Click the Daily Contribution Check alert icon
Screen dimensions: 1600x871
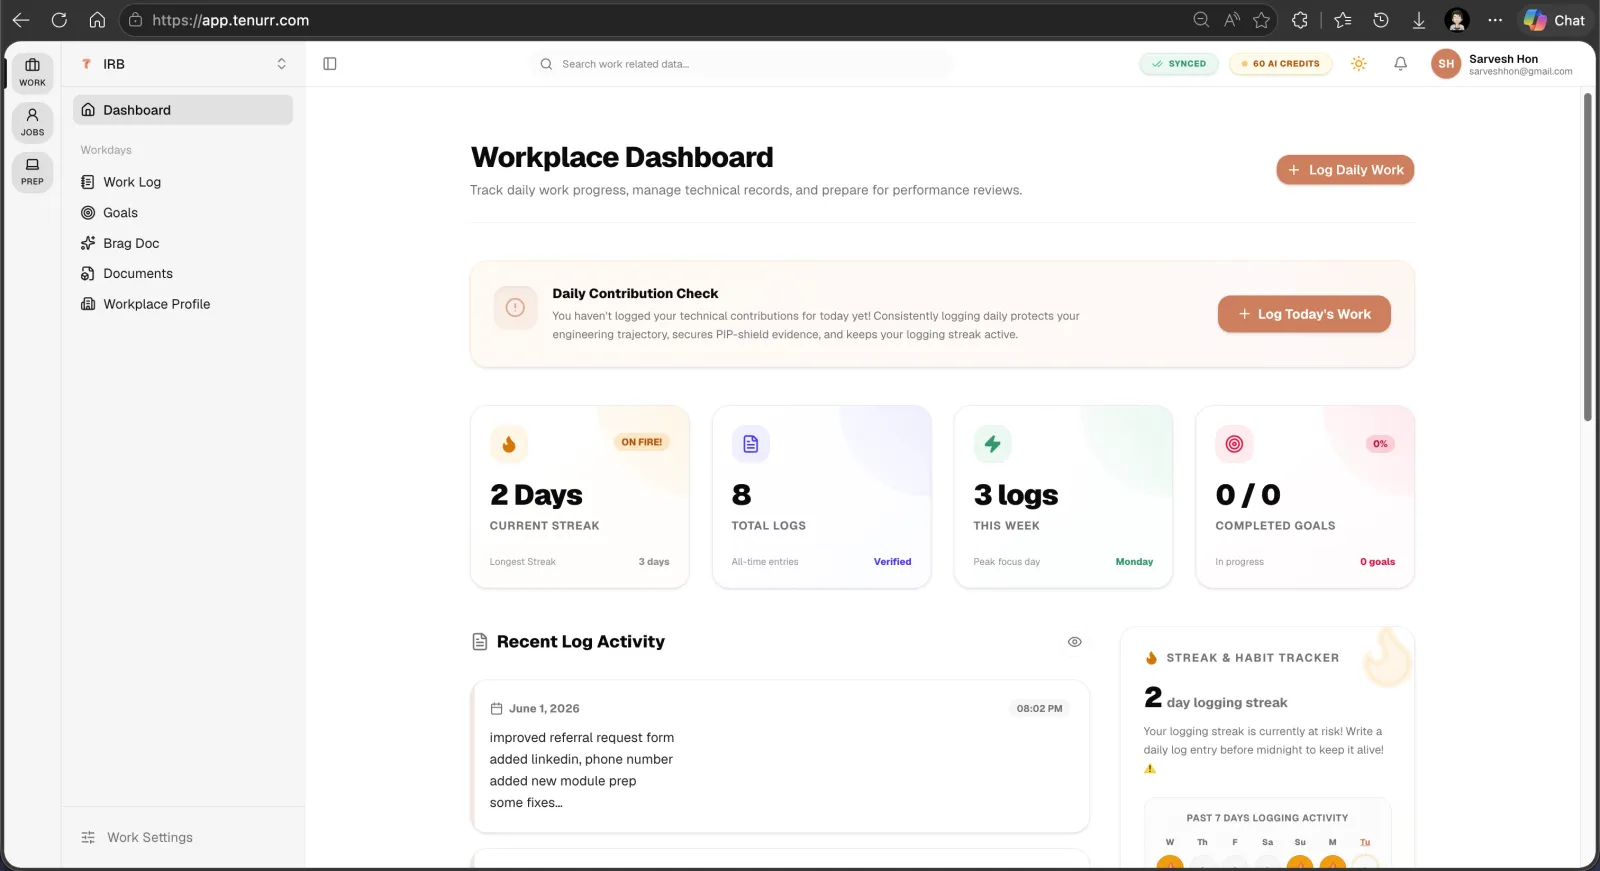coord(515,308)
